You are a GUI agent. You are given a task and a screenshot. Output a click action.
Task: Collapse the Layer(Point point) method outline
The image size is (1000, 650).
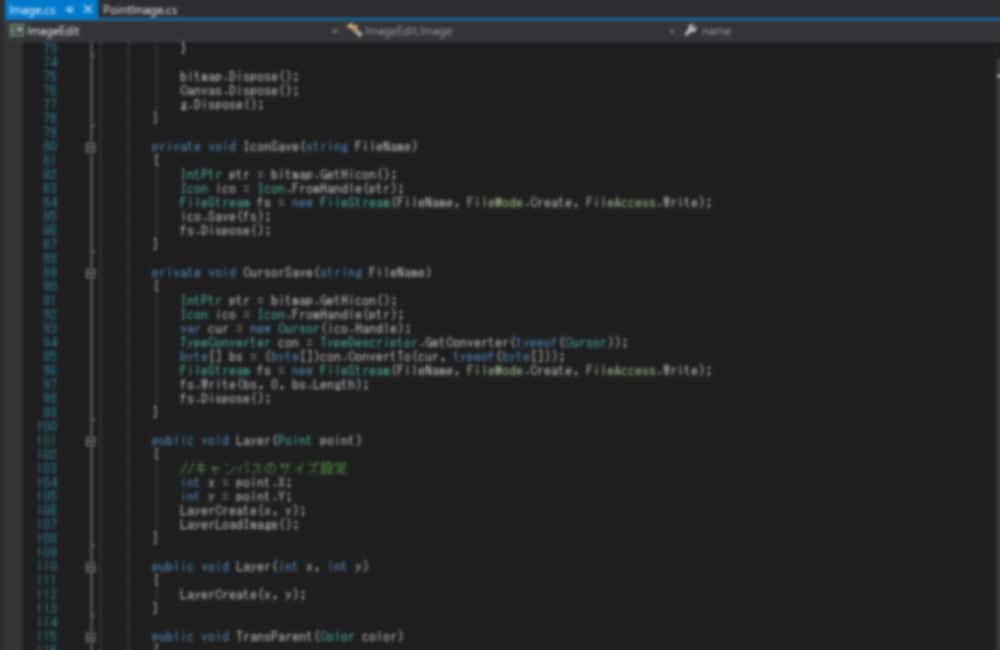[x=91, y=441]
